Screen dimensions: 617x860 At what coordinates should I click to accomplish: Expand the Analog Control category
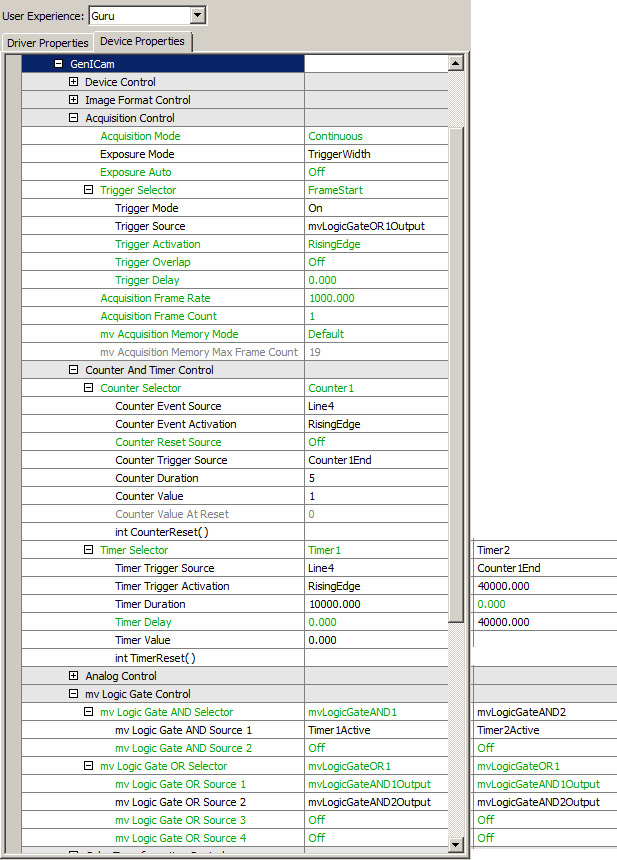[74, 676]
